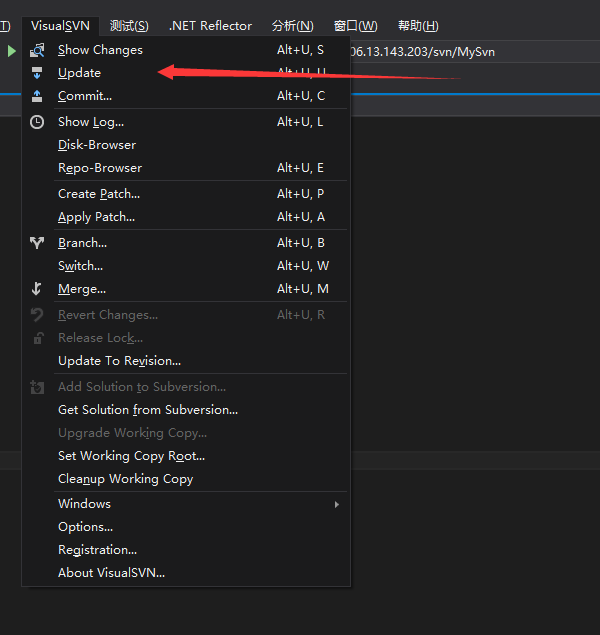Launch Disk-Browser
The height and width of the screenshot is (635, 600).
186,145
